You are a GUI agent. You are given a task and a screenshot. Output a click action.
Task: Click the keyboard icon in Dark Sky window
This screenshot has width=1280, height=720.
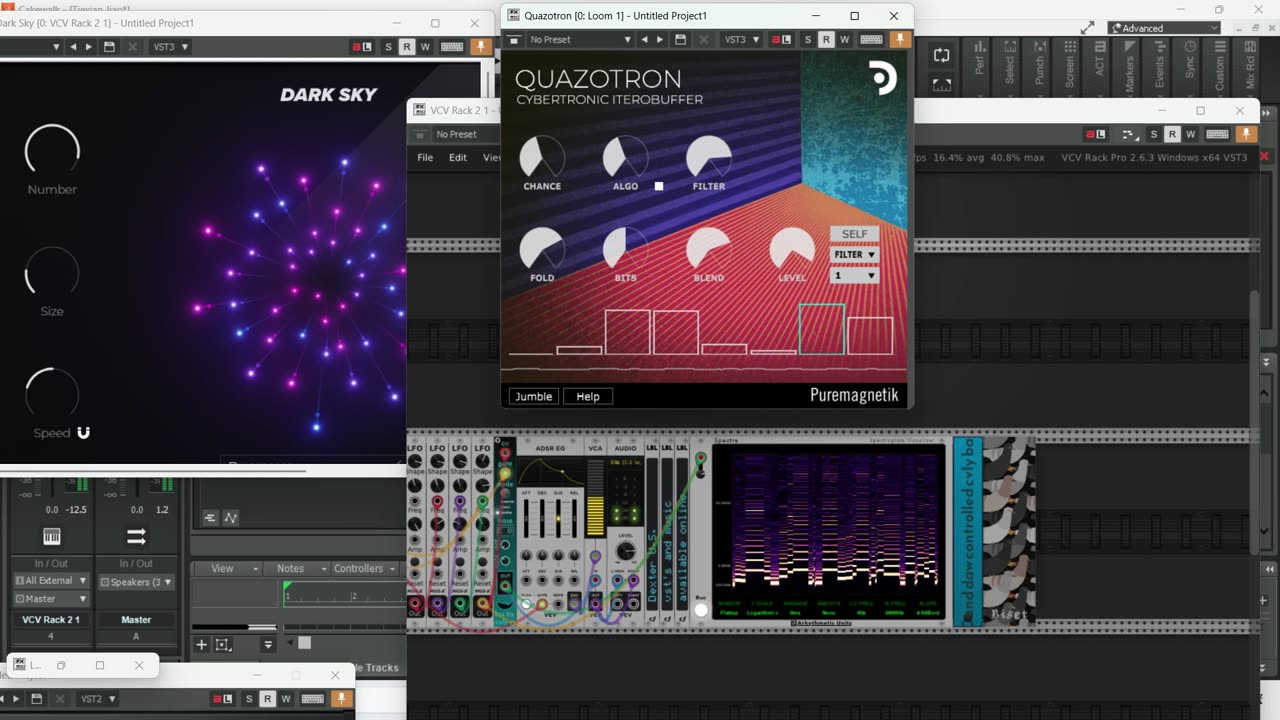[452, 47]
